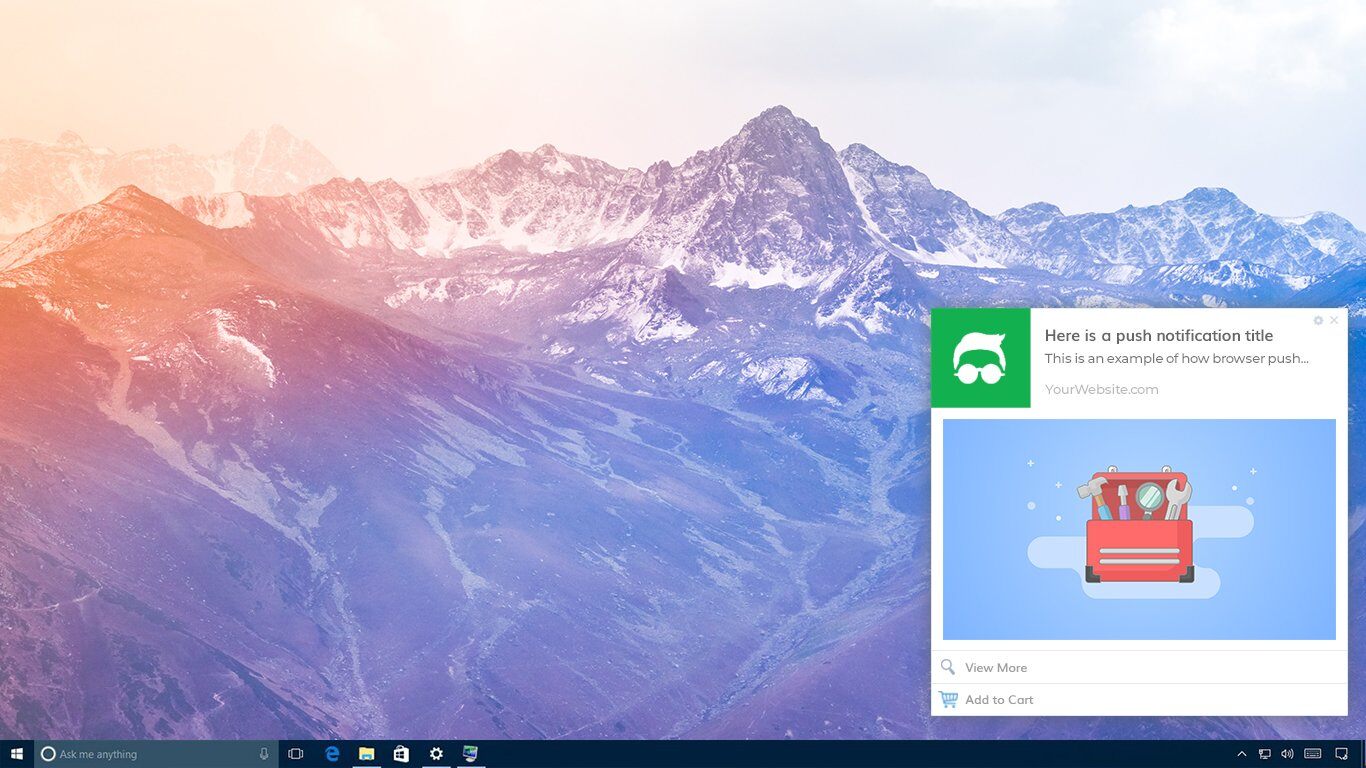Click the green avatar logo in notification
Image resolution: width=1366 pixels, height=768 pixels.
pos(980,358)
